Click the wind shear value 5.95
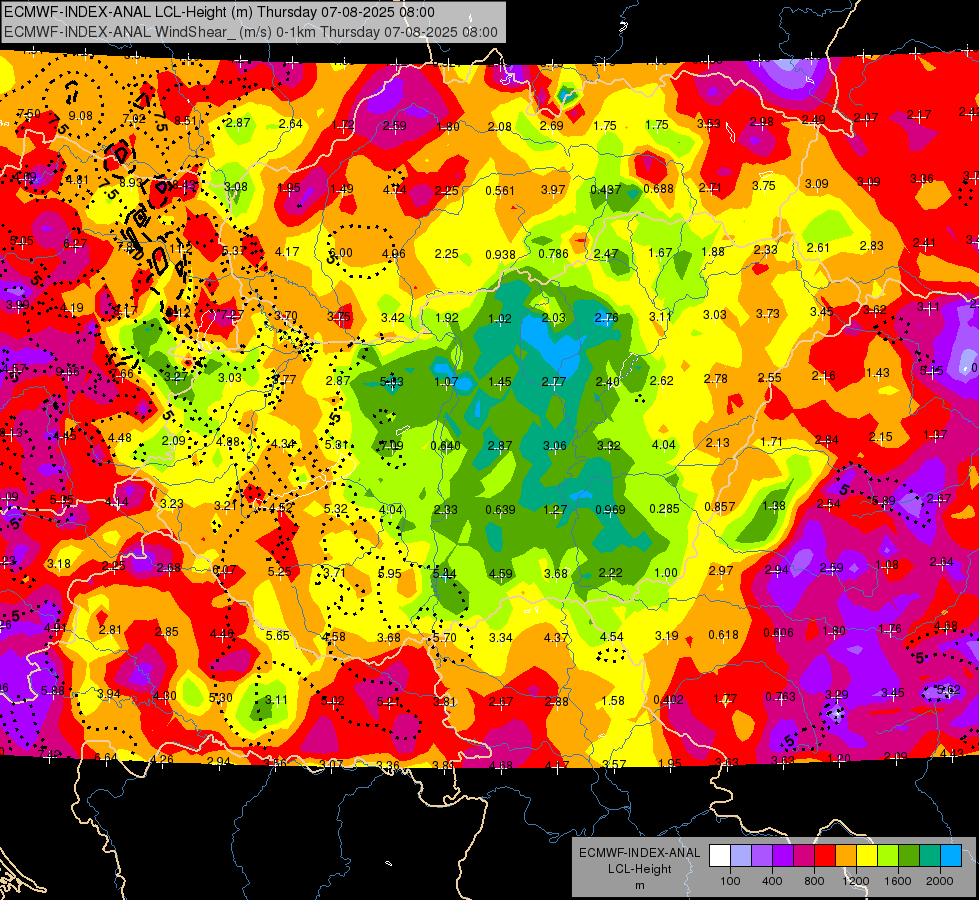This screenshot has height=900, width=979. click(390, 574)
